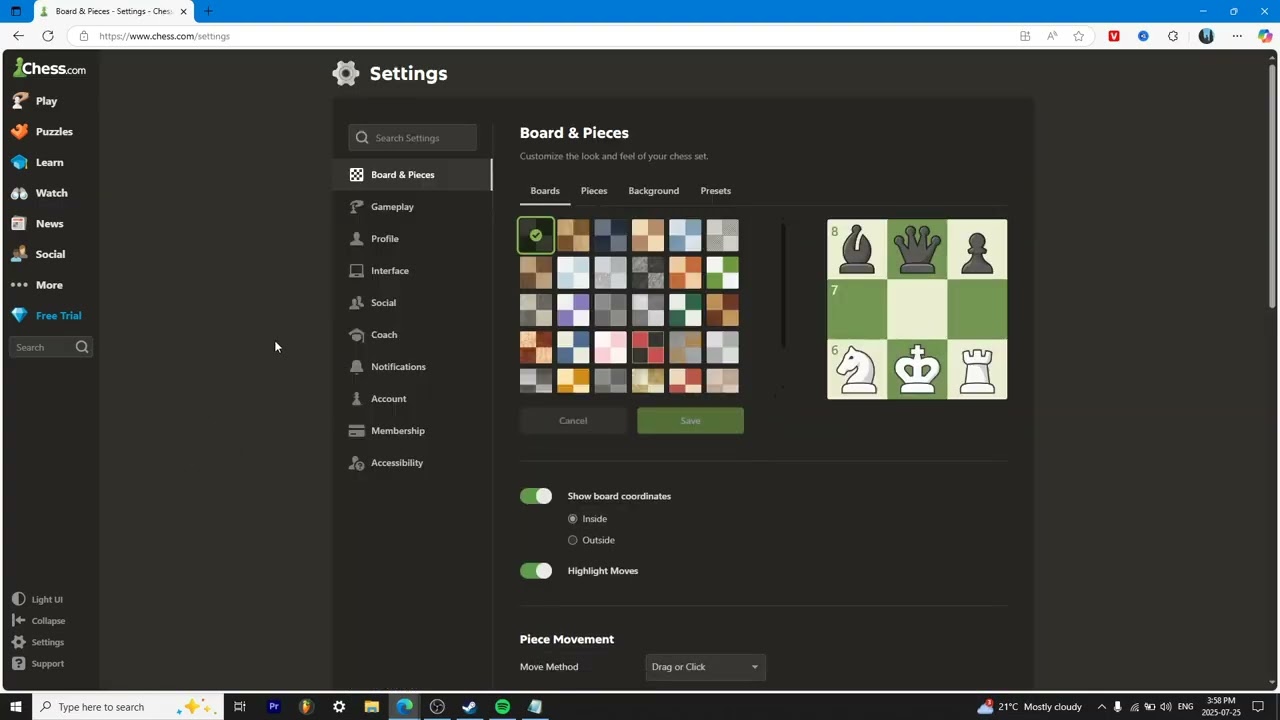
Task: Expand the More menu in the sidebar
Action: tap(38, 285)
